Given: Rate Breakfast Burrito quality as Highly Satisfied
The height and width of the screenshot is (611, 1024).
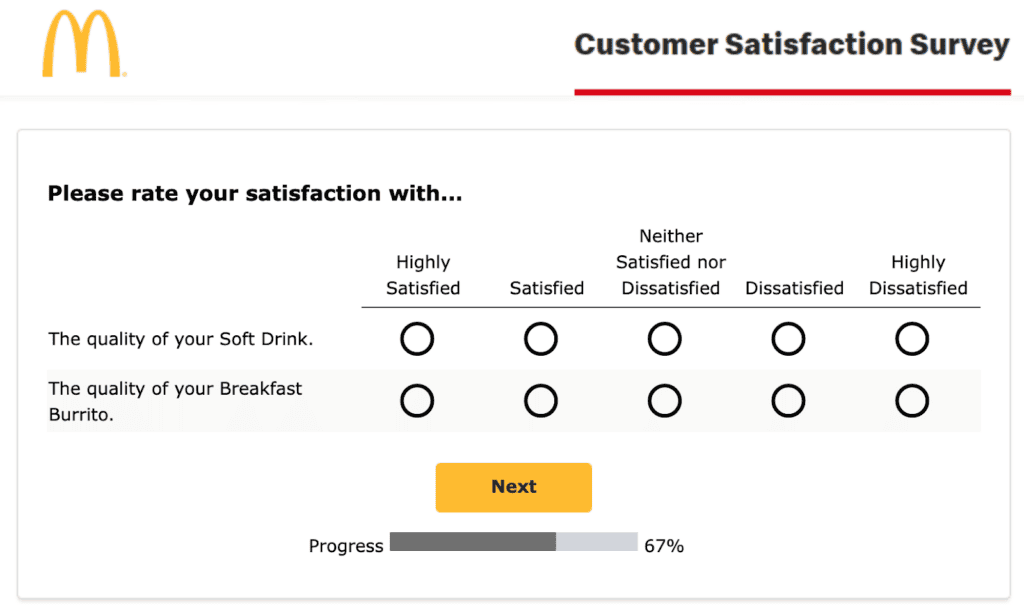Looking at the screenshot, I should click(x=417, y=401).
